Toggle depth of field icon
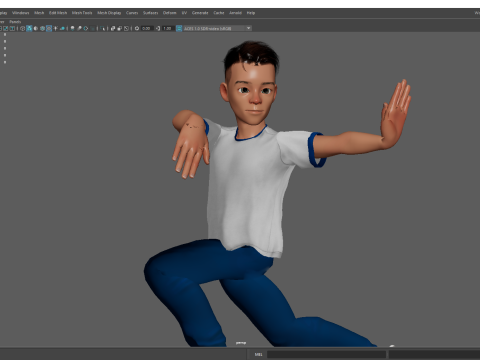Screen dimensions: 480x360 92,29
